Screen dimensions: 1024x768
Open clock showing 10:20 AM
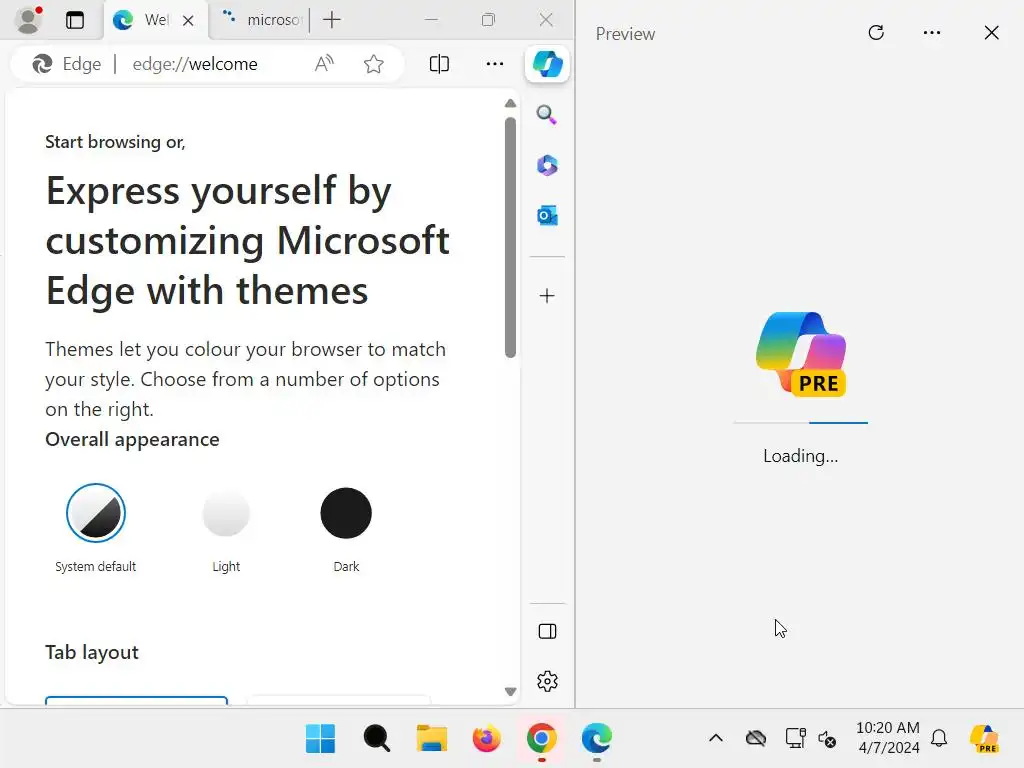point(888,738)
